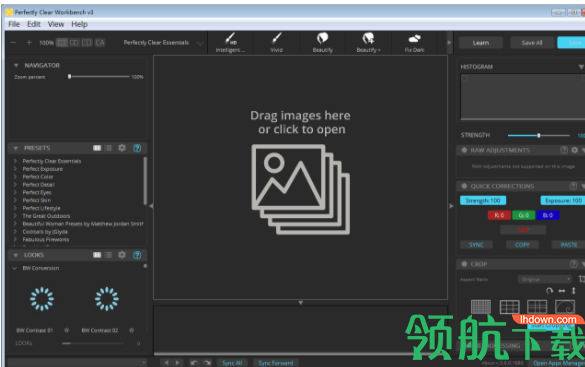Select the BW Contrast 01 look thumbnail
The image size is (585, 367).
click(x=42, y=299)
